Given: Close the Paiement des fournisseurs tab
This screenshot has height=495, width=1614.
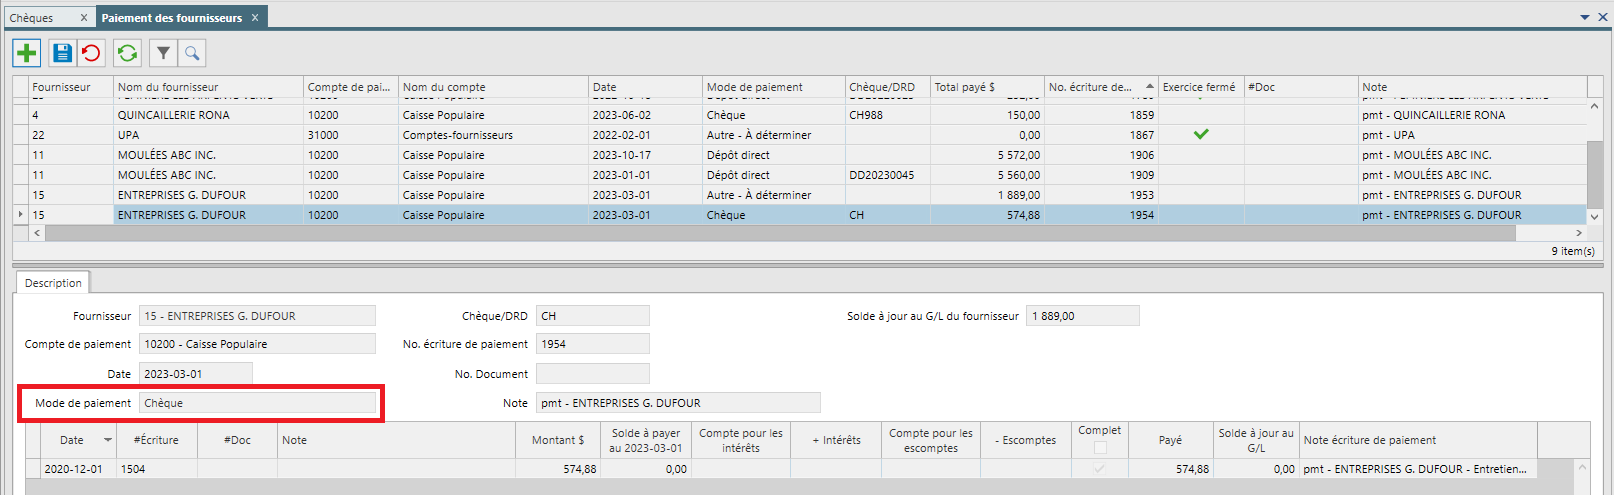Looking at the screenshot, I should pyautogui.click(x=255, y=18).
